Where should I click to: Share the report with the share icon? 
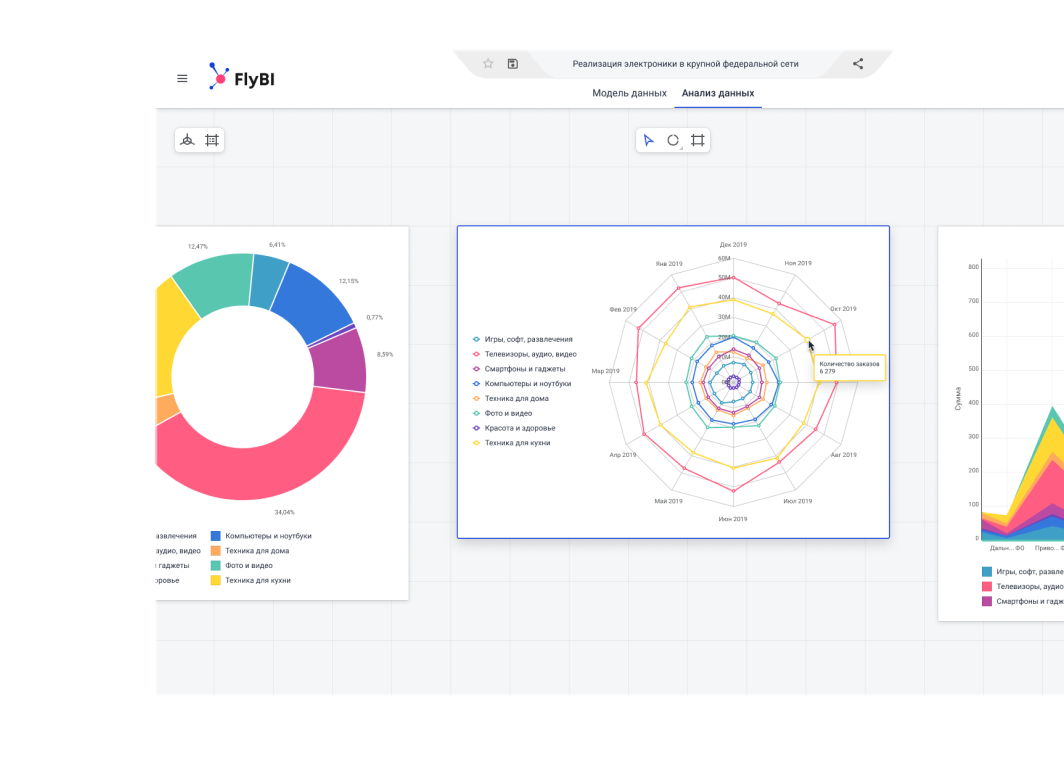point(858,64)
